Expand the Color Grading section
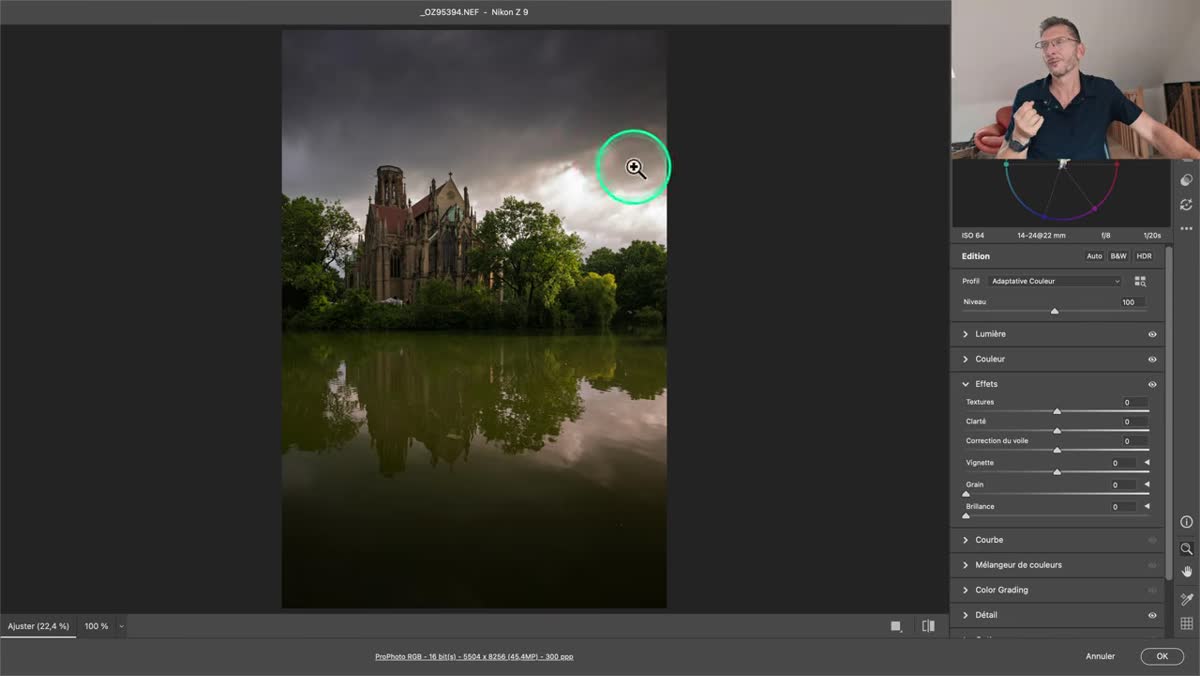Screen dimensions: 1200x676 [965, 590]
